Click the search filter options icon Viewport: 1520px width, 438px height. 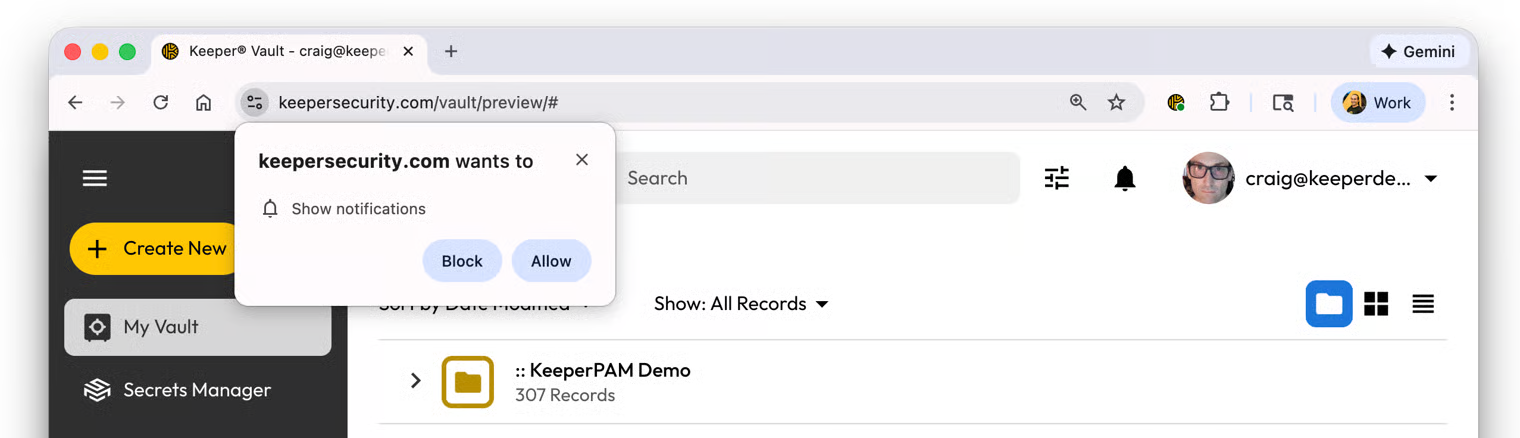[x=1057, y=178]
